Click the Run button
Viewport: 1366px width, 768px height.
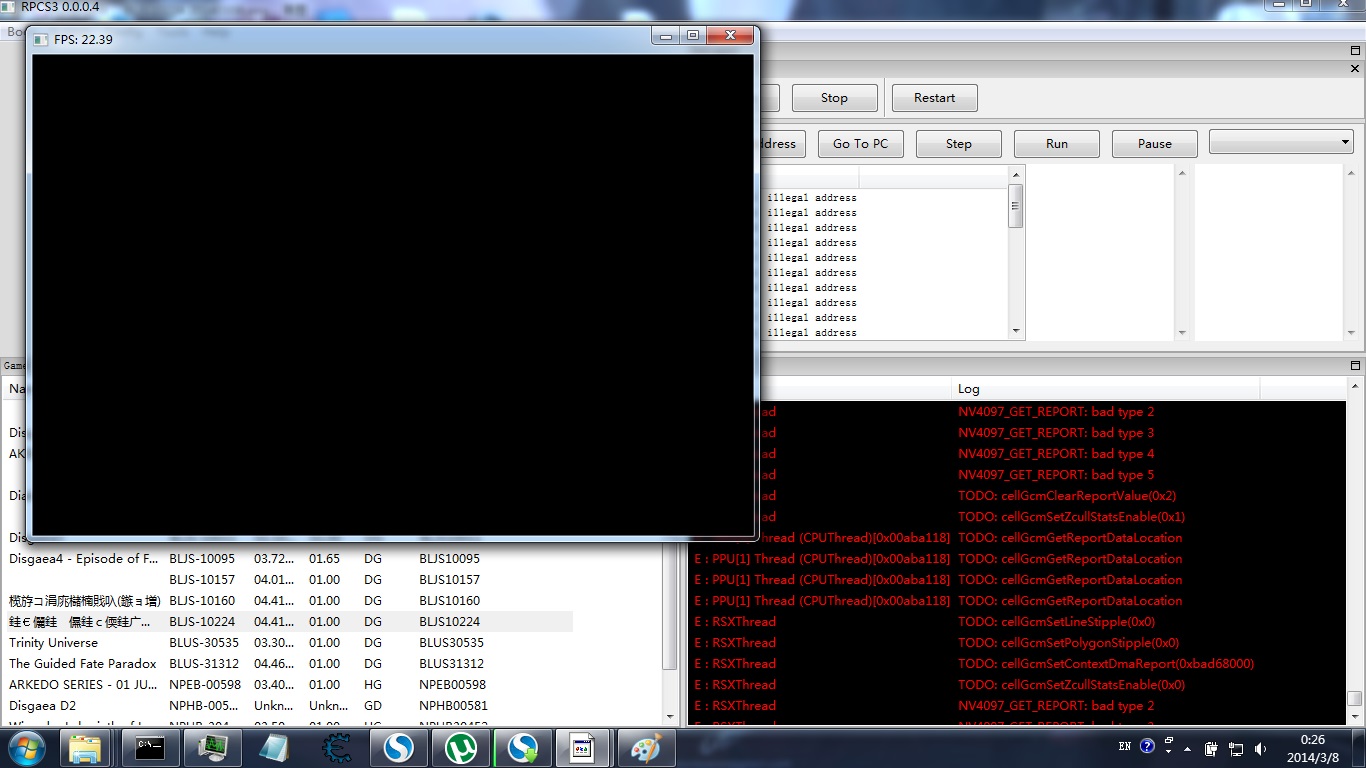tap(1056, 144)
